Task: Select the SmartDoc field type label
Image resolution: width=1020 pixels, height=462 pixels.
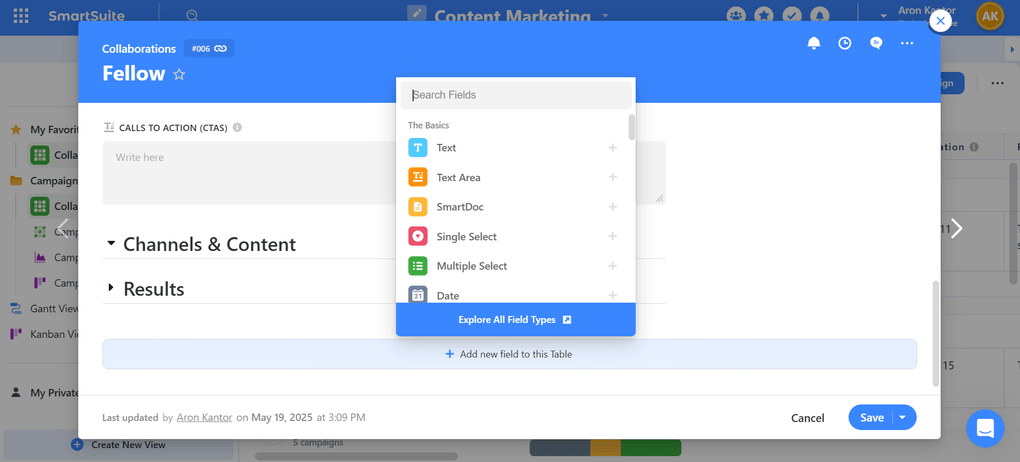Action: pyautogui.click(x=460, y=207)
